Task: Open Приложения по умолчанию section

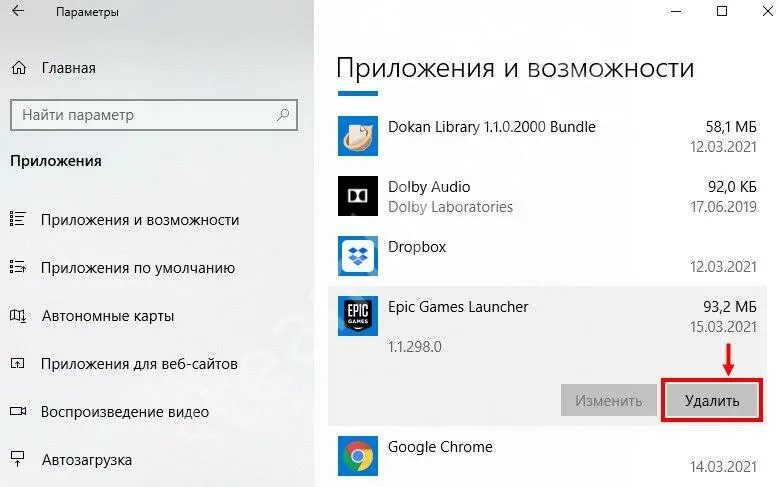Action: (138, 268)
